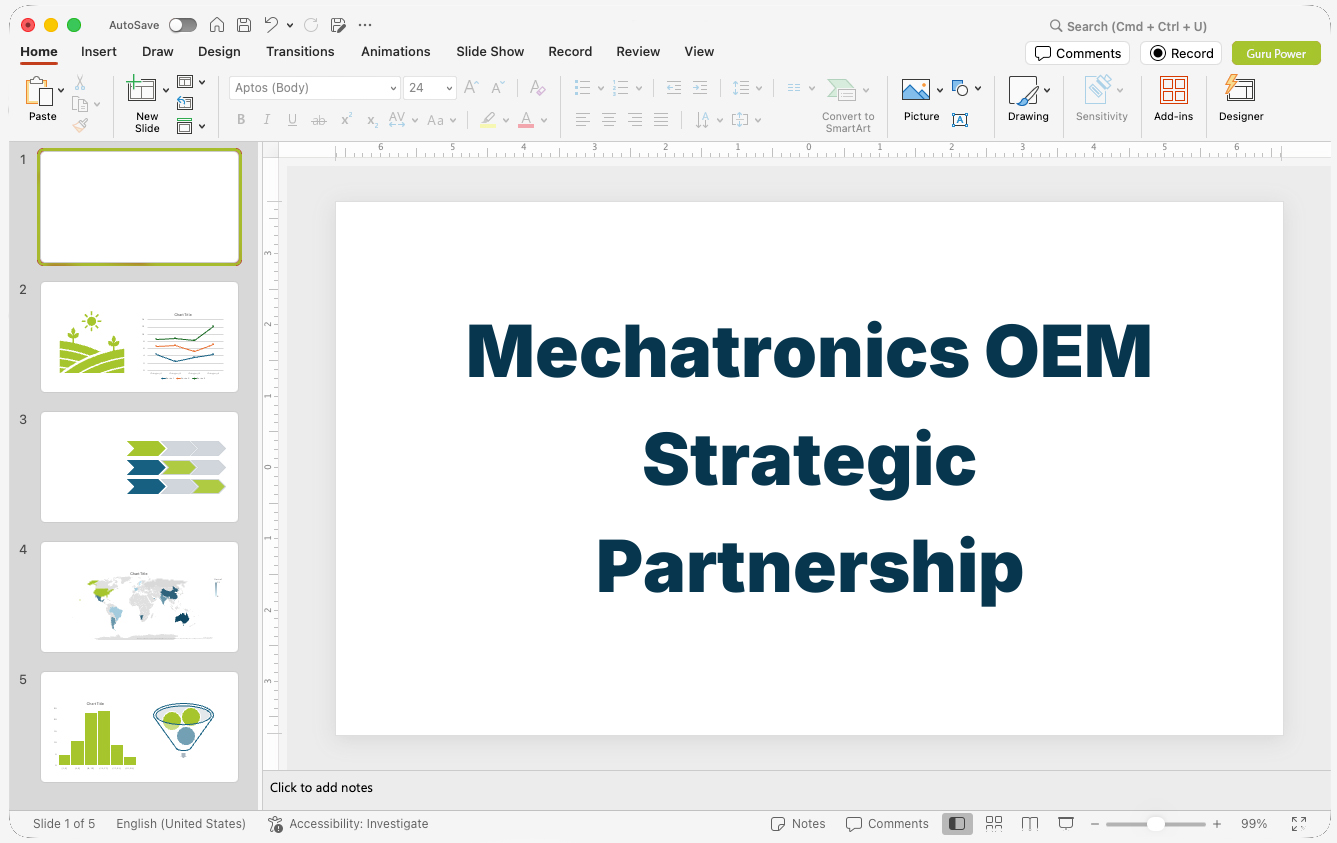Undo the last action
1337x843 pixels.
(271, 25)
